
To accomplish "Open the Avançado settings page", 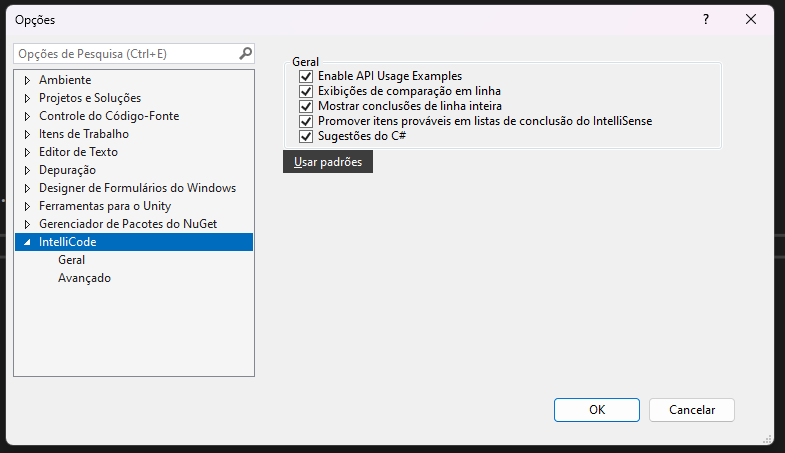I will (x=84, y=278).
